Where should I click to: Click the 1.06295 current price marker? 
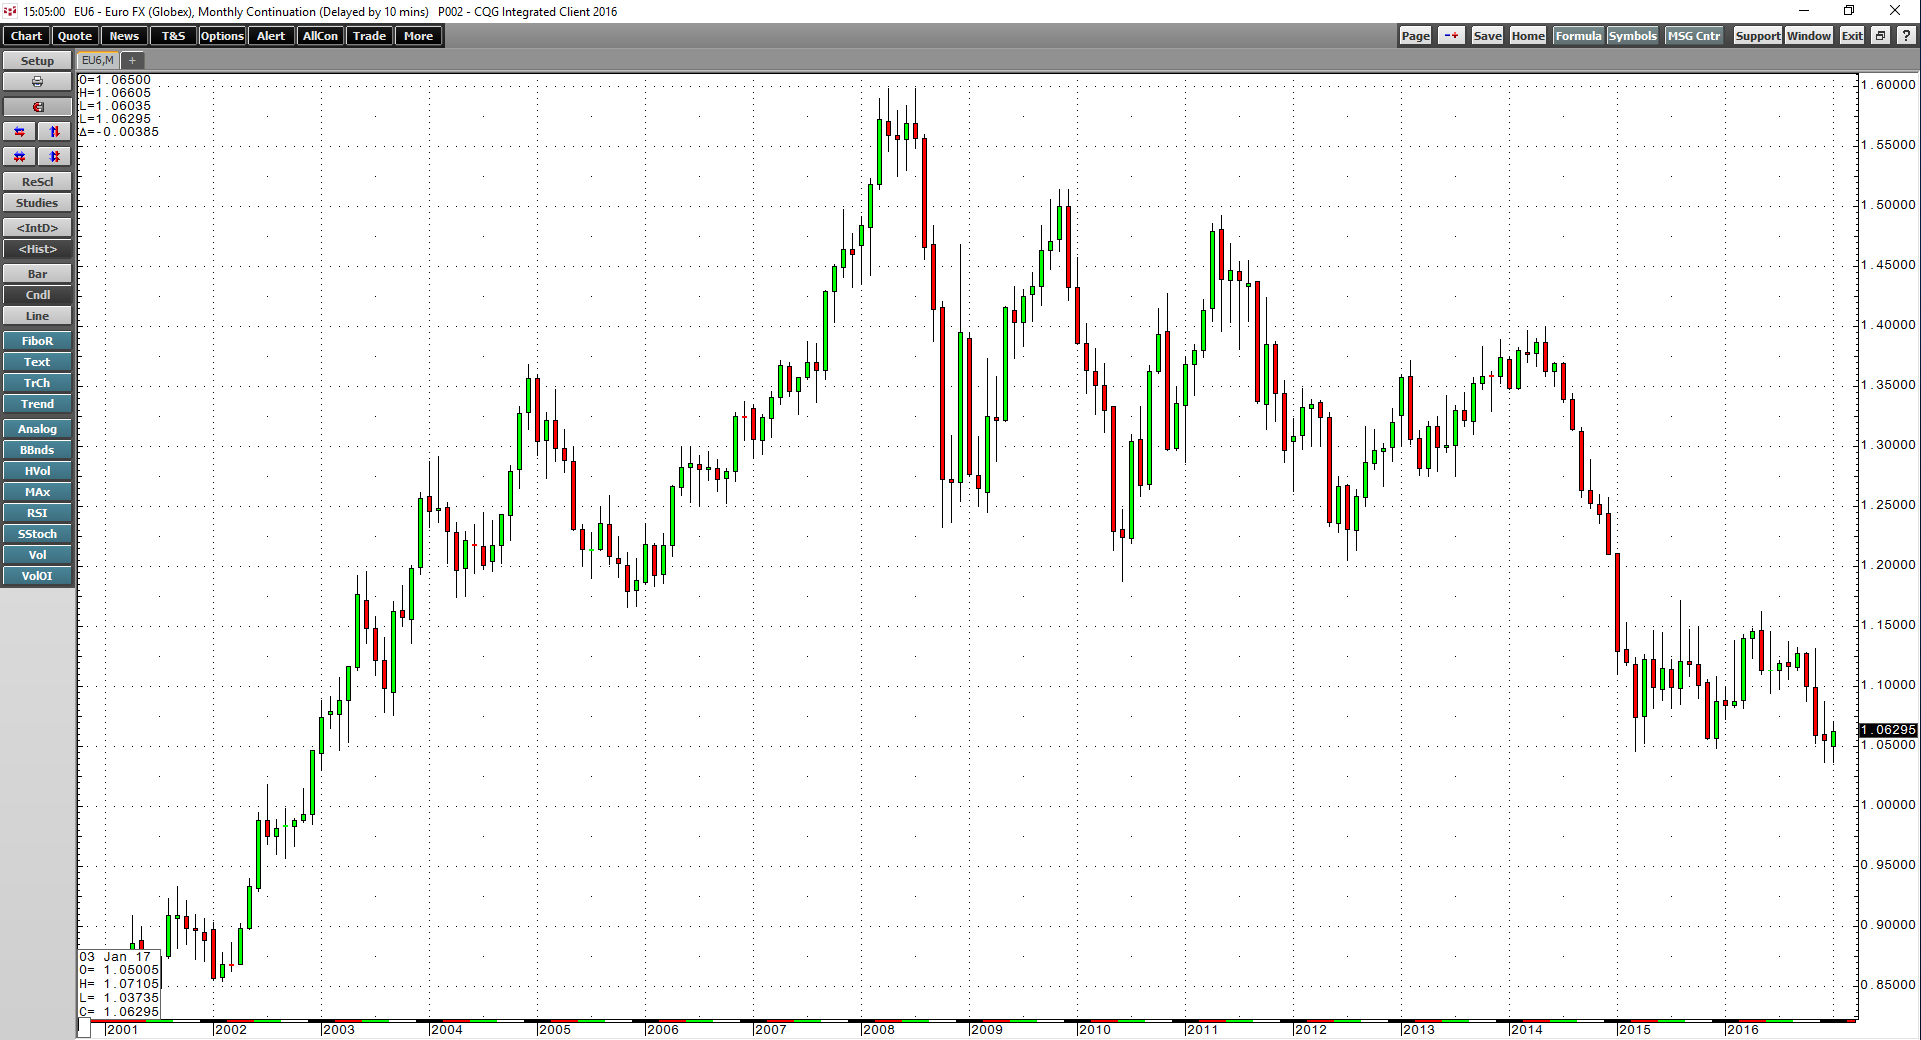(x=1888, y=730)
